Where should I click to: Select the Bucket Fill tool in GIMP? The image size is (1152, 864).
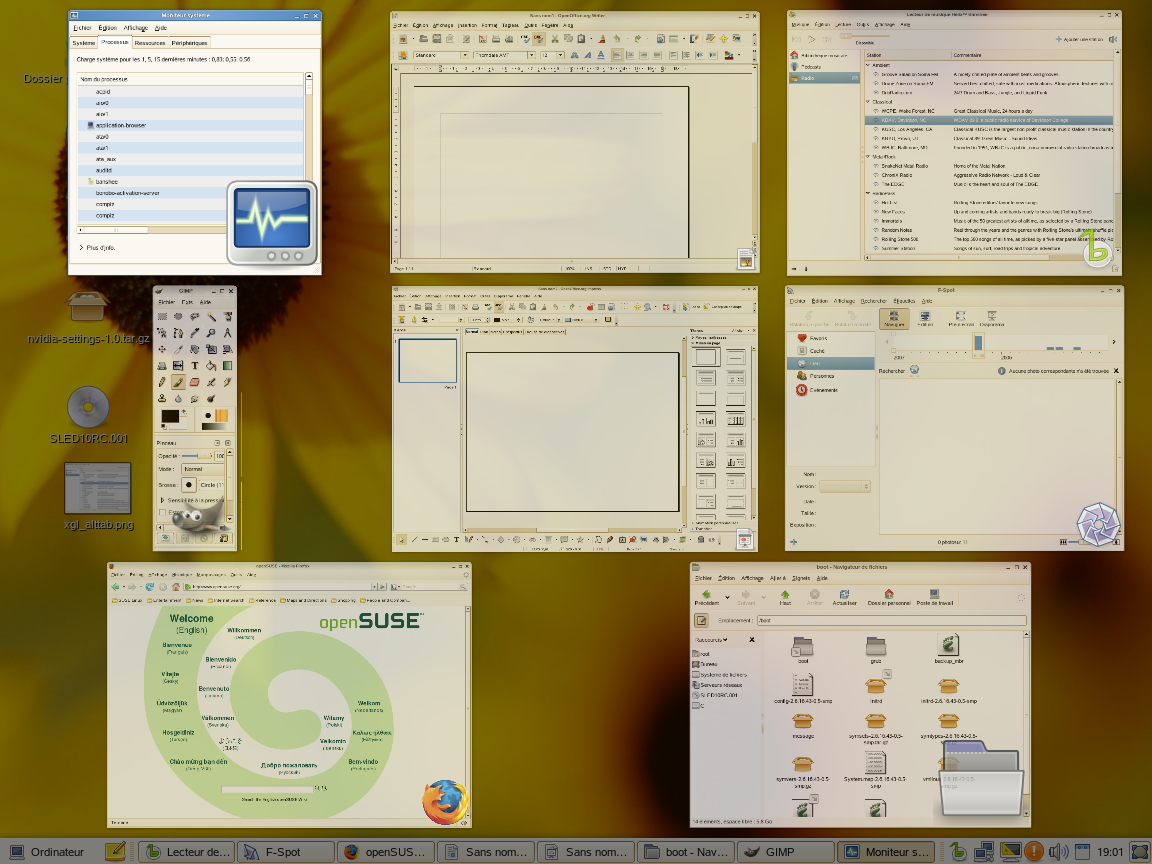pos(212,365)
